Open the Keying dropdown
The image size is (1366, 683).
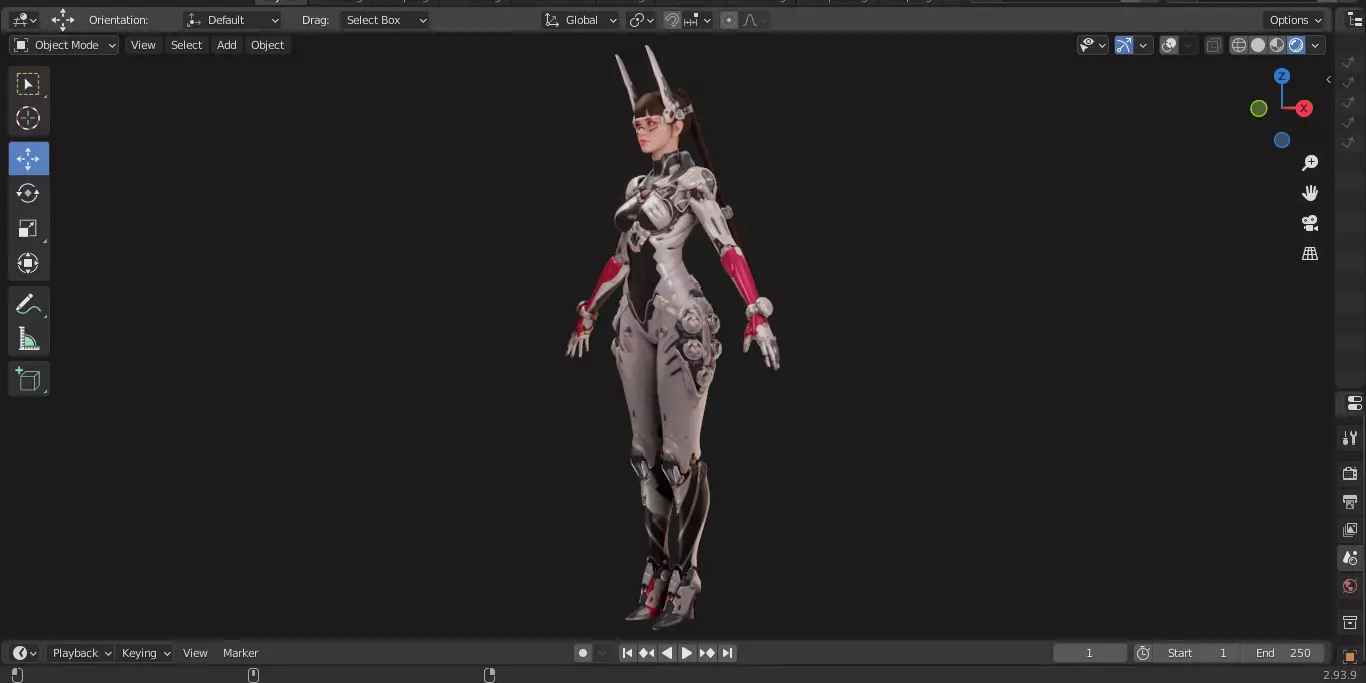[x=144, y=653]
